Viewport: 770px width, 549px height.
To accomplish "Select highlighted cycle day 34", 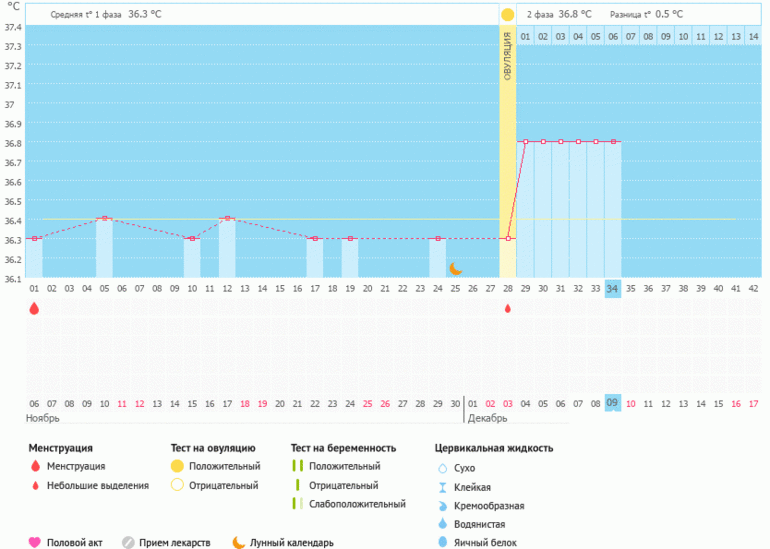I will coord(613,289).
